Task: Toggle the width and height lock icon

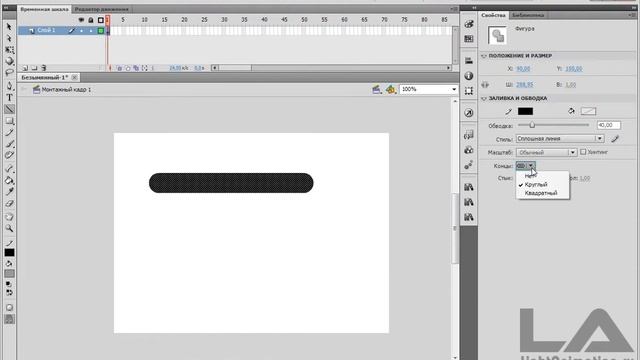Action: point(485,85)
